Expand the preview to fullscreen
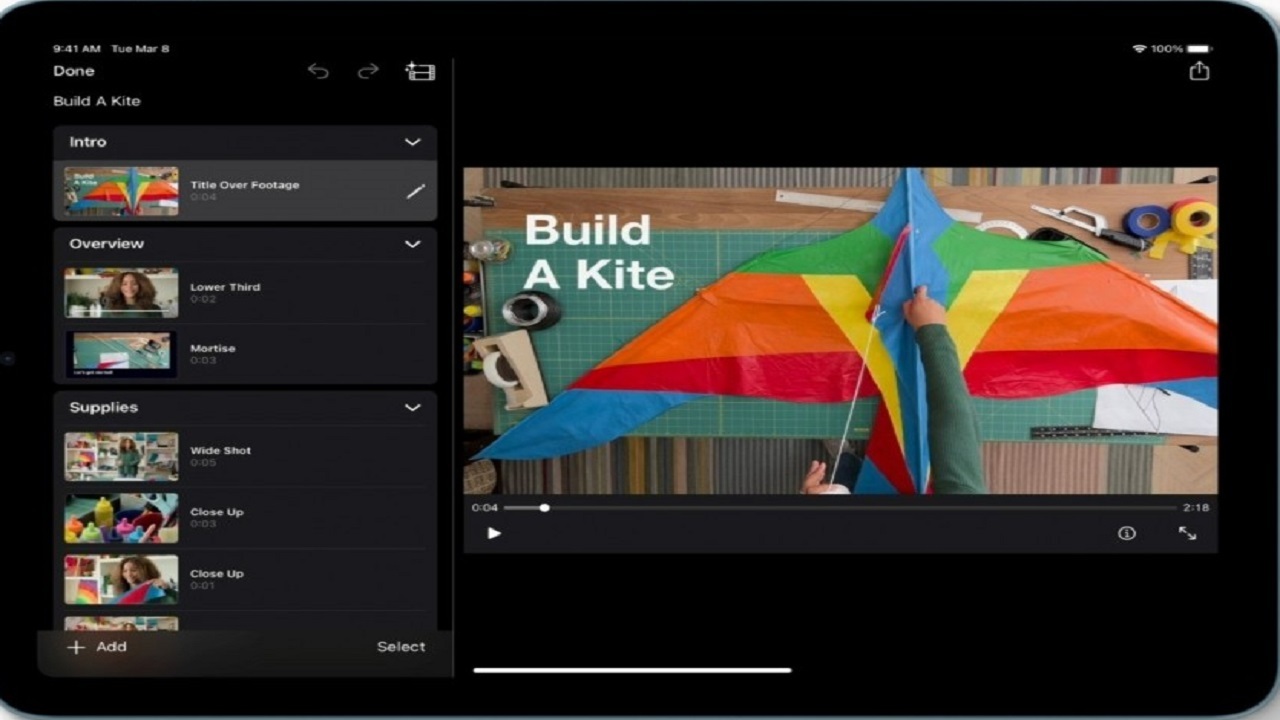This screenshot has width=1280, height=720. 1187,533
